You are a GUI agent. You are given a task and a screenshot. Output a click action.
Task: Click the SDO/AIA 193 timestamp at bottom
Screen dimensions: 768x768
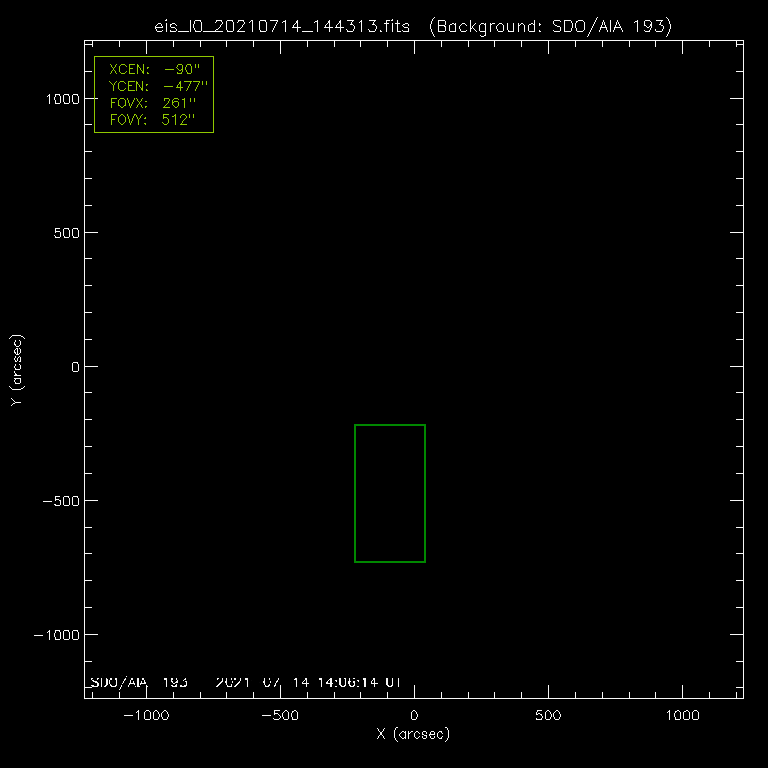(x=246, y=682)
